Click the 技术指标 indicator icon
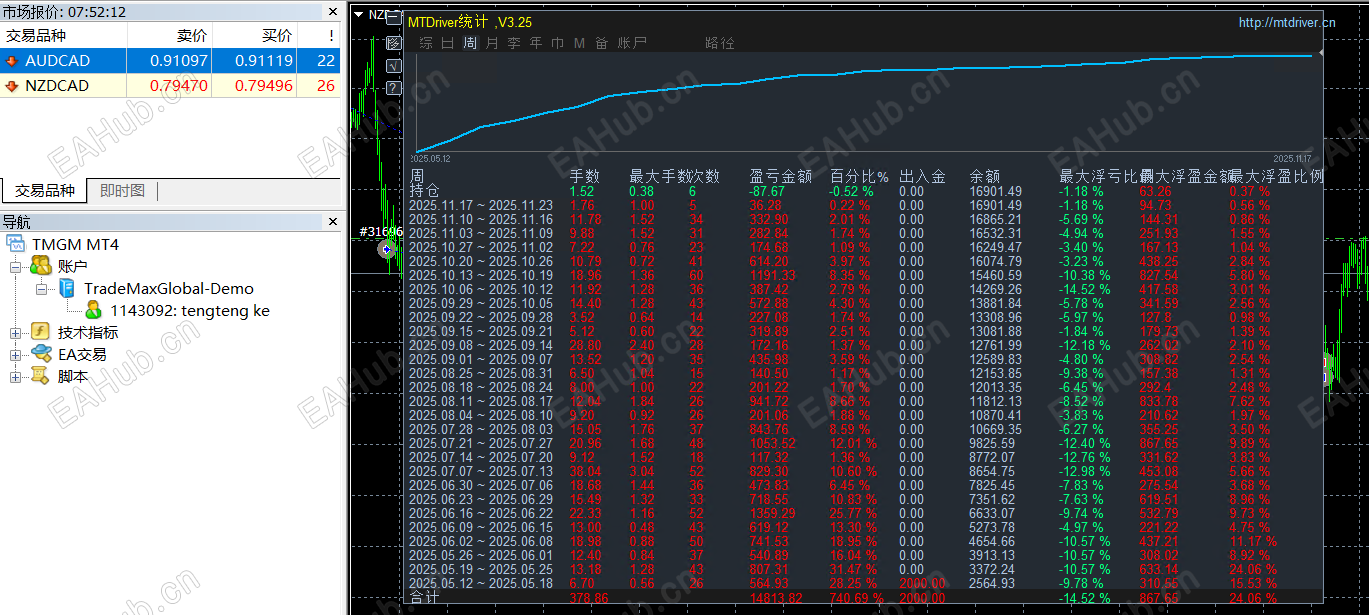 [41, 332]
